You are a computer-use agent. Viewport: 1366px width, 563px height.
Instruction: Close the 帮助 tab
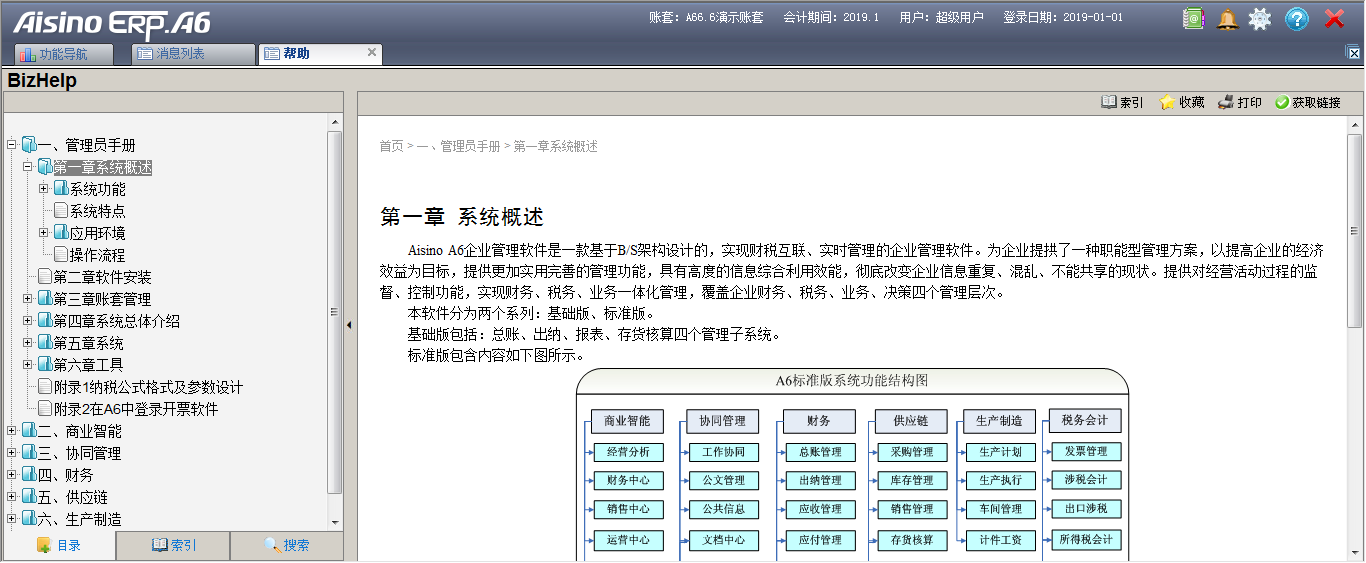[372, 53]
